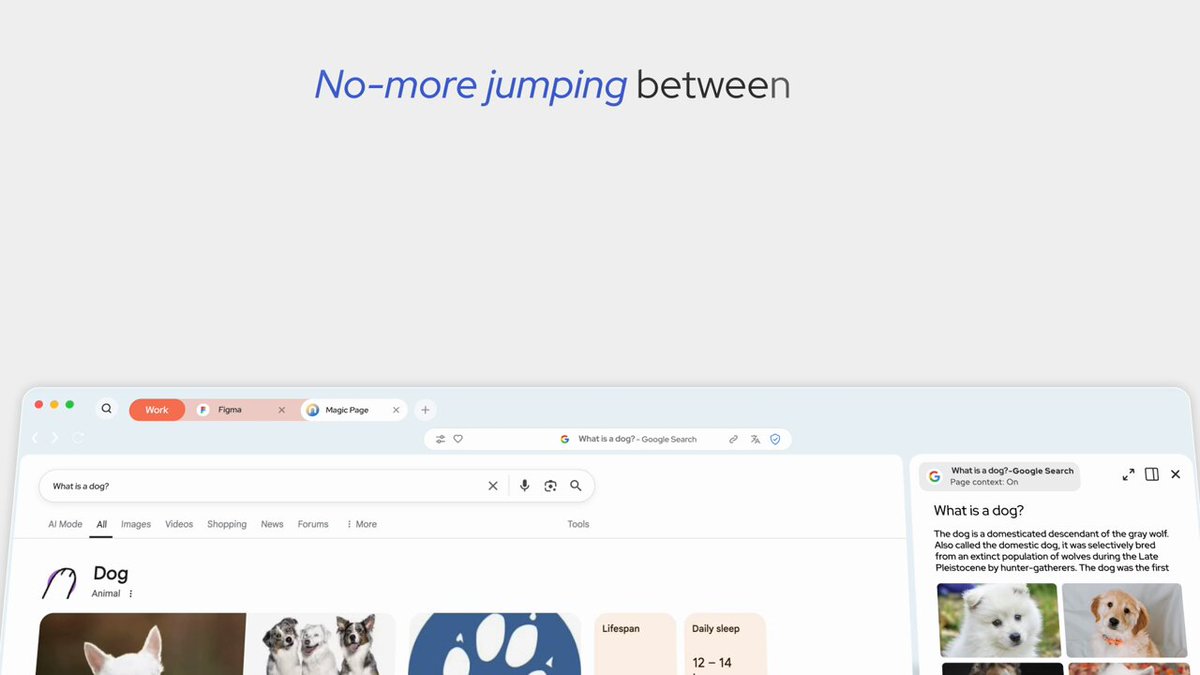Screen dimensions: 1200x675
Task: Open the translate icon in address bar
Action: [755, 439]
